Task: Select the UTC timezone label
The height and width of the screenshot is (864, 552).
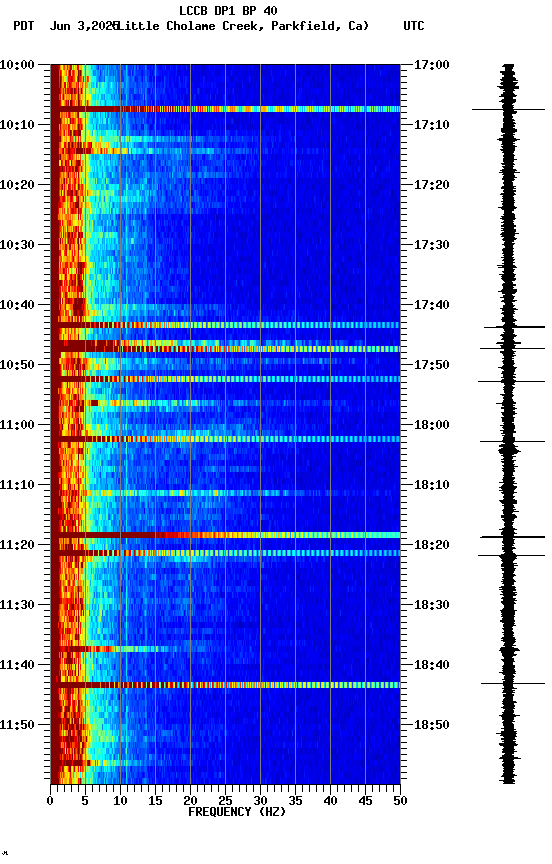Action: (414, 26)
